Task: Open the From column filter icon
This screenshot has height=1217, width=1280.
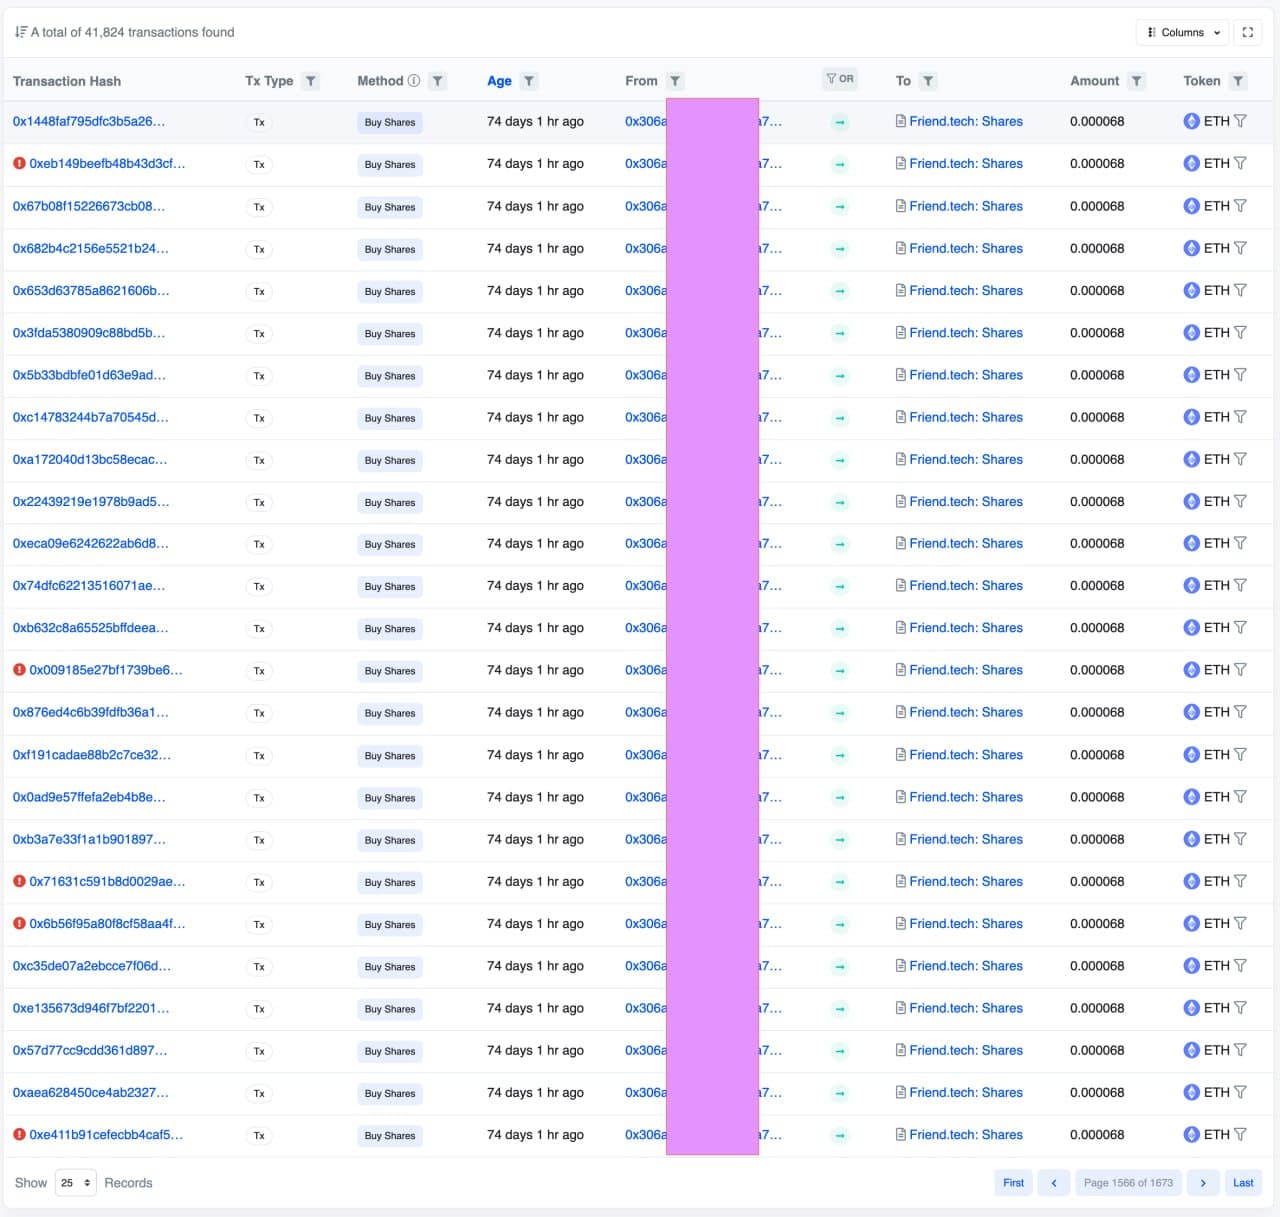Action: click(x=675, y=81)
